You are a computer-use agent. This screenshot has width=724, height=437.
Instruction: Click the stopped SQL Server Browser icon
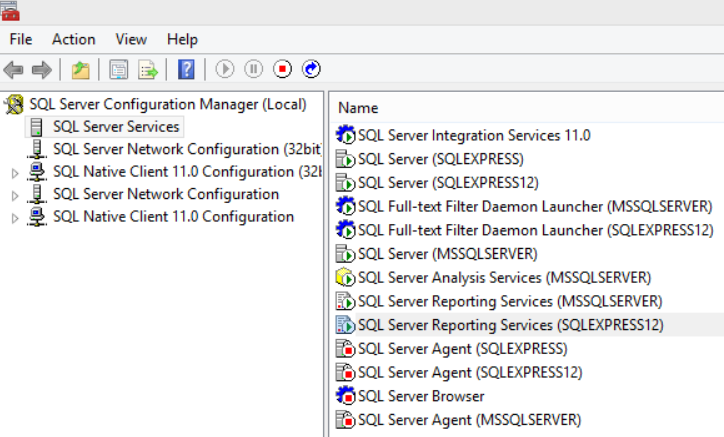click(345, 396)
